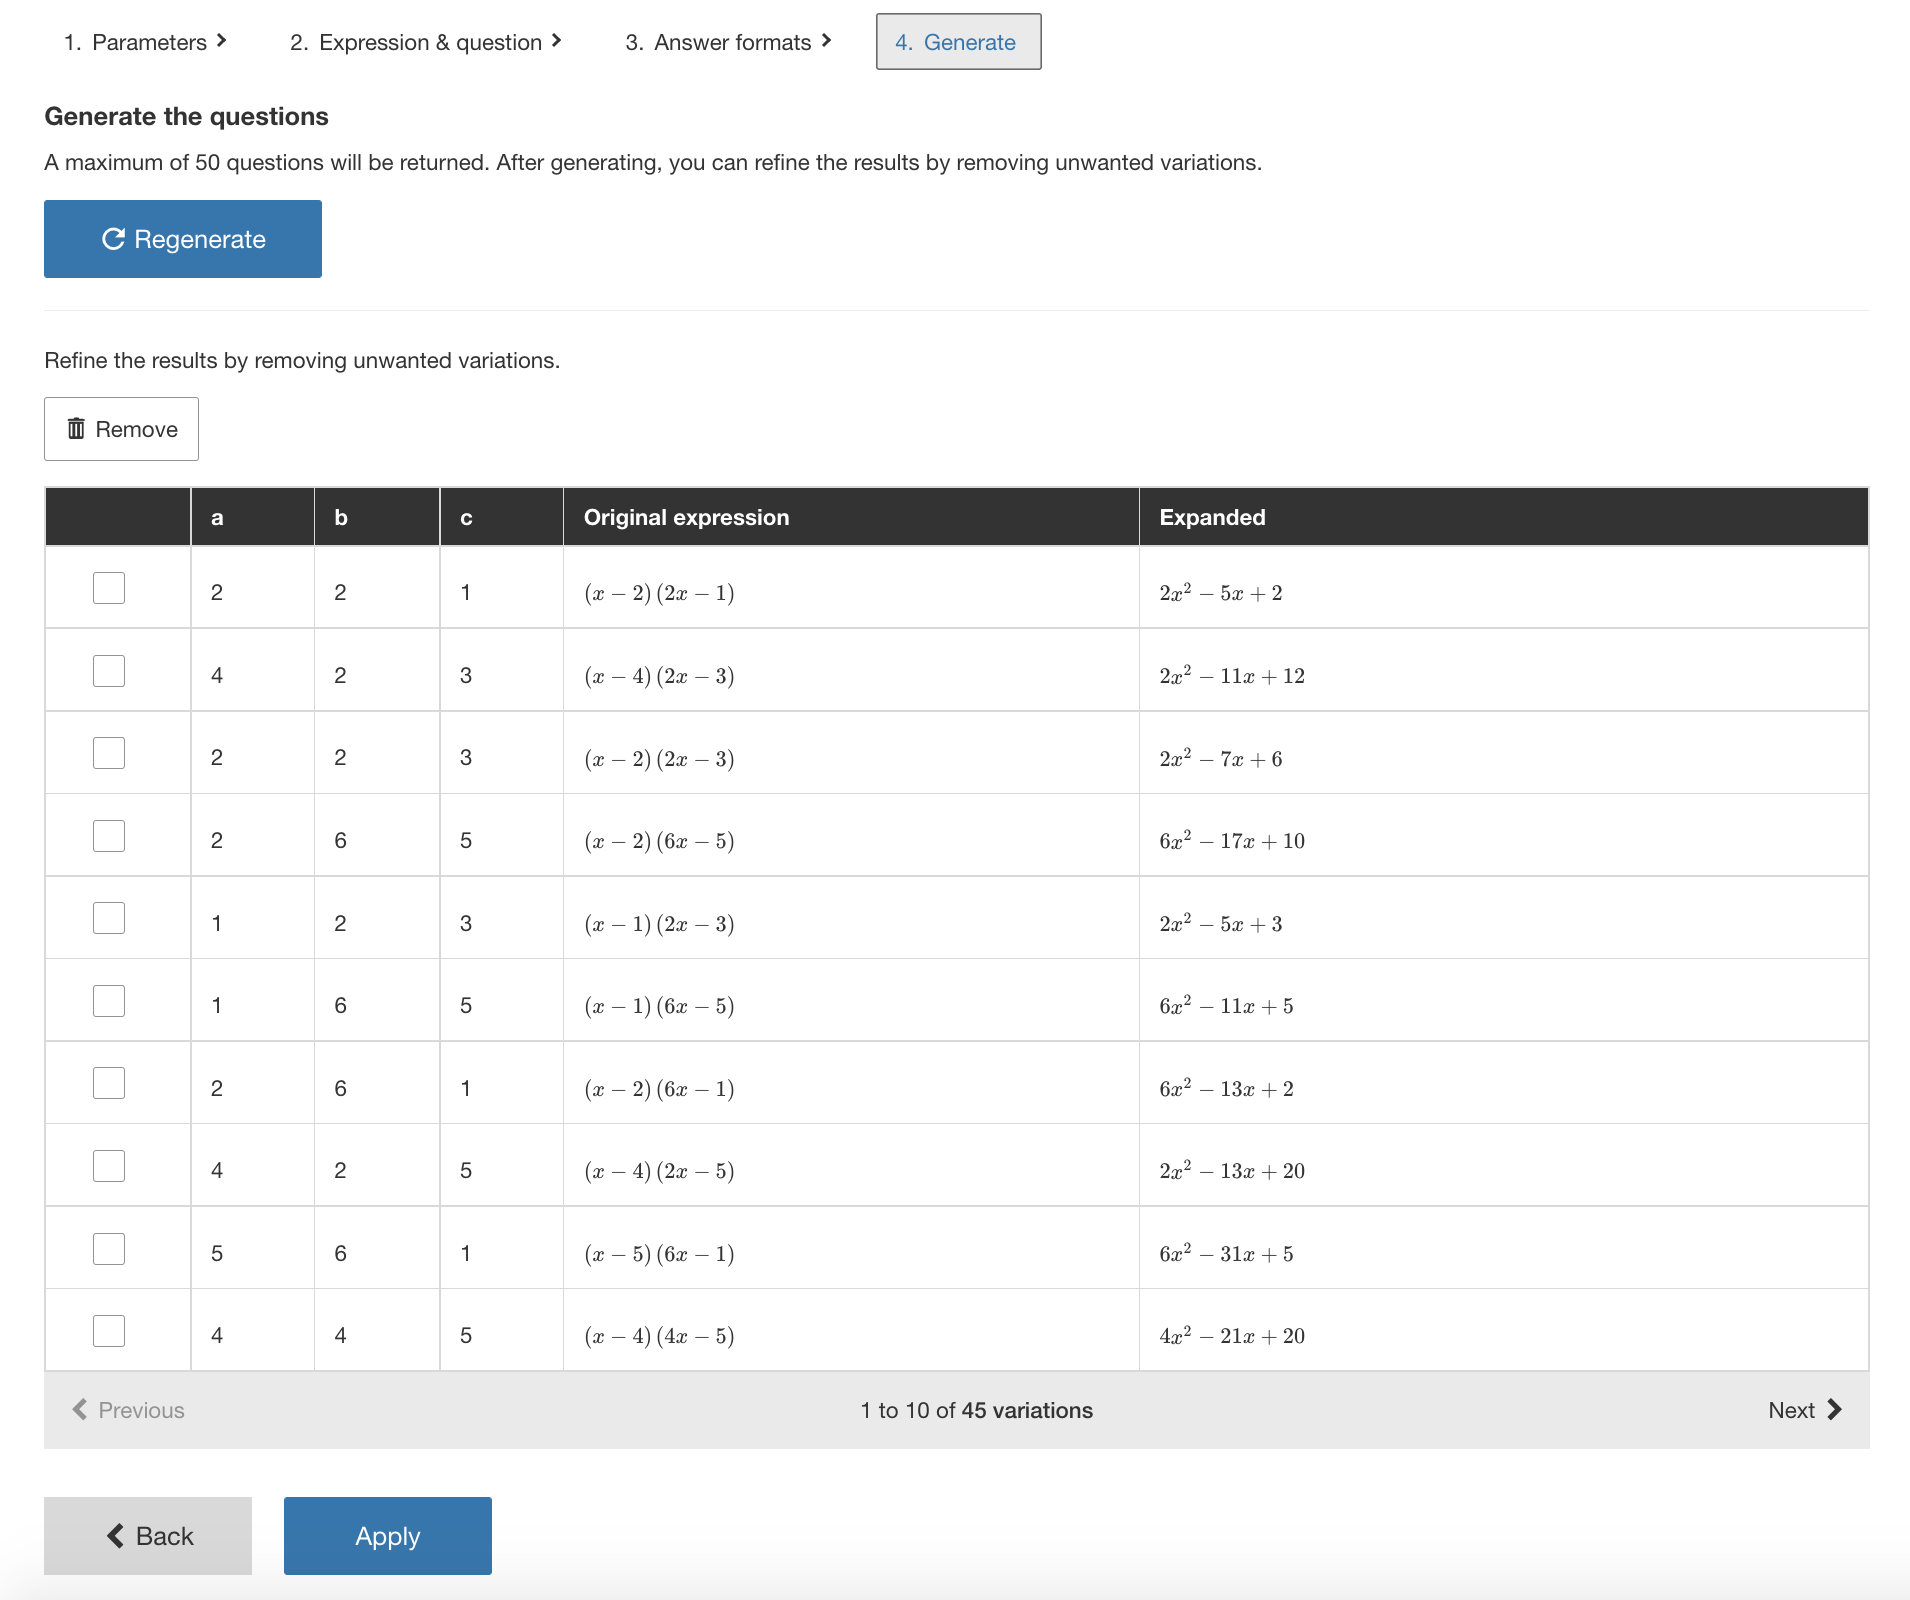This screenshot has height=1600, width=1910.
Task: Go to Expression & question step
Action: (429, 42)
